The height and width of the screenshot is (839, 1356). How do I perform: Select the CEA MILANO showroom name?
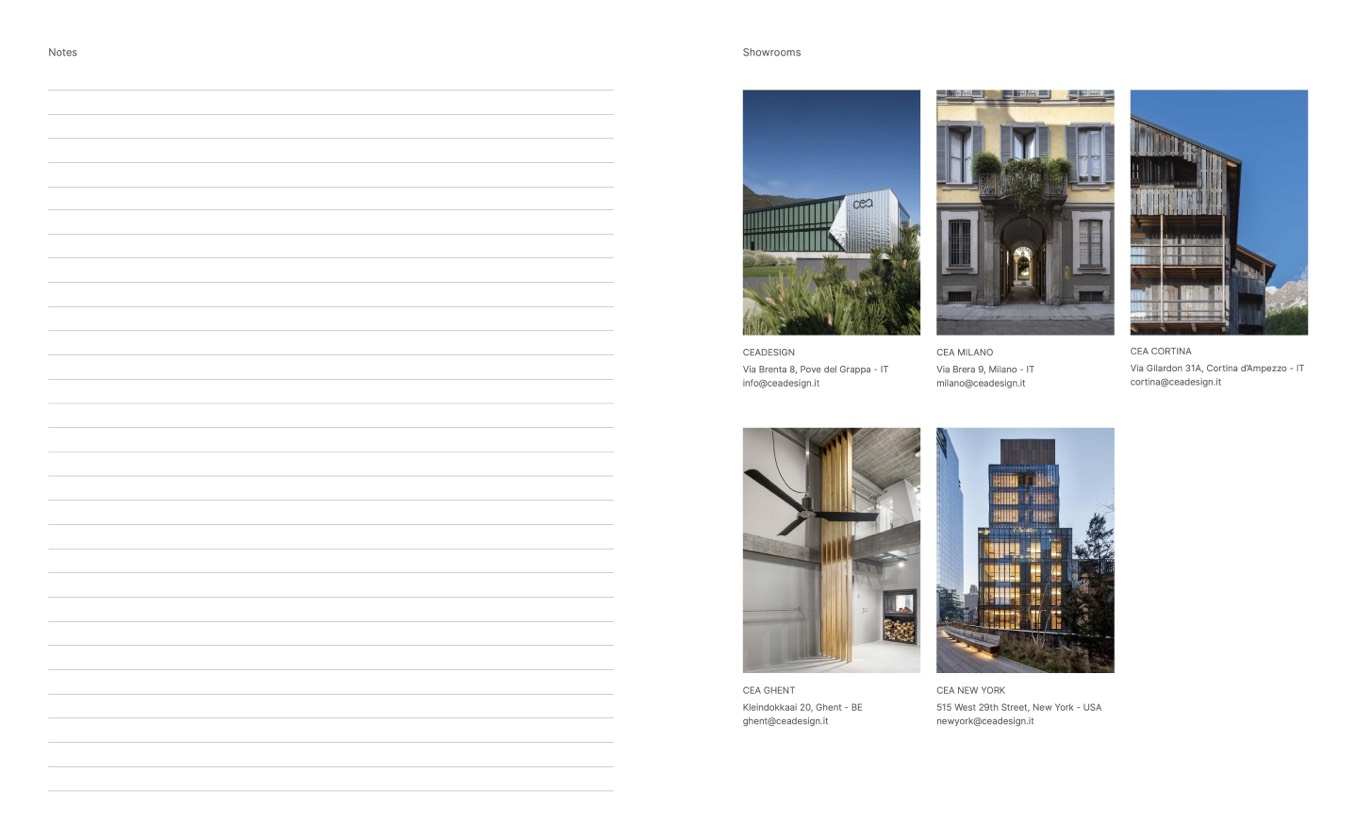964,352
